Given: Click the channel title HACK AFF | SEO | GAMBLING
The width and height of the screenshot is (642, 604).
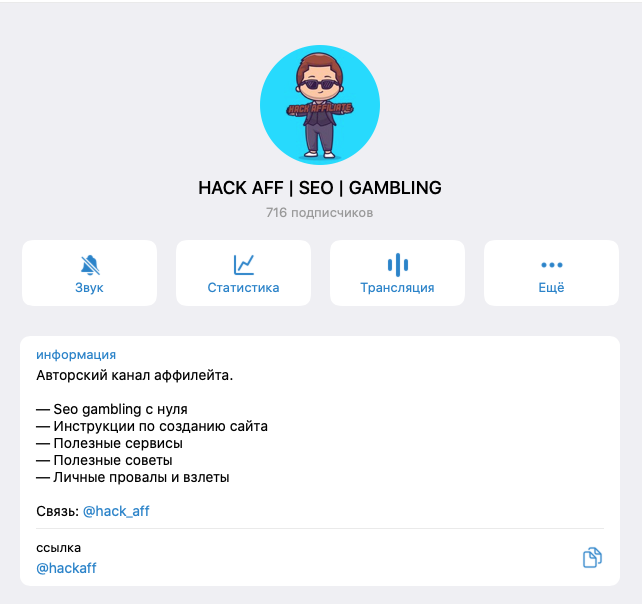Looking at the screenshot, I should pos(320,188).
